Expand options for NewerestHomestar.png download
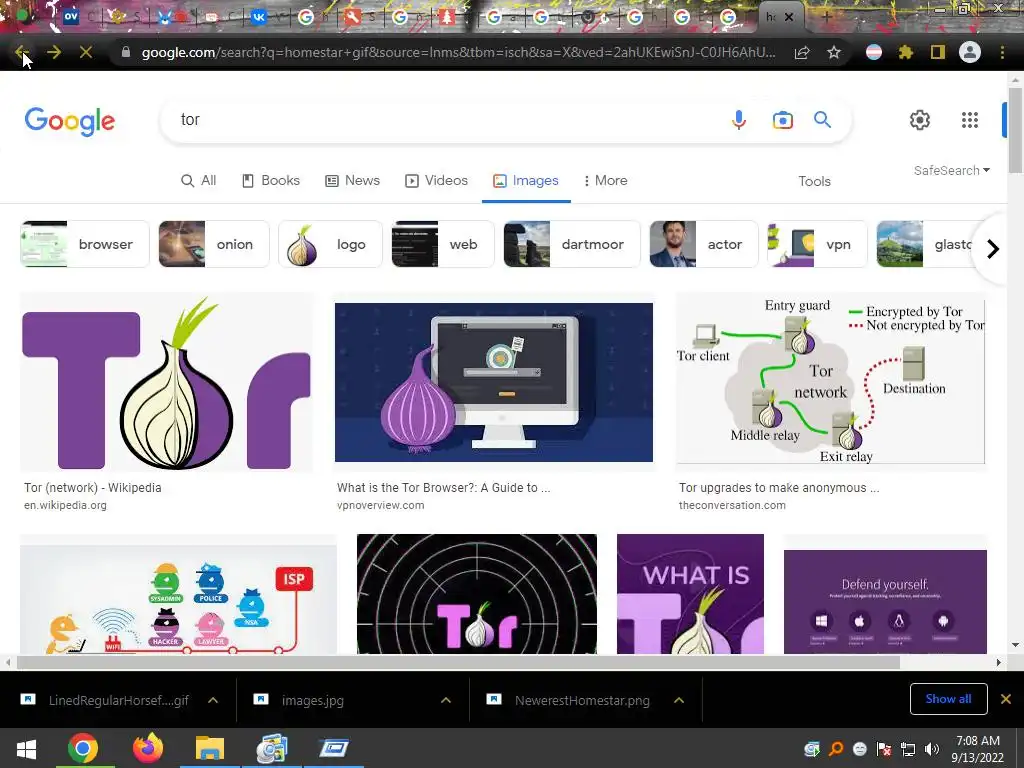Screen dimensions: 1024x768 (679, 700)
